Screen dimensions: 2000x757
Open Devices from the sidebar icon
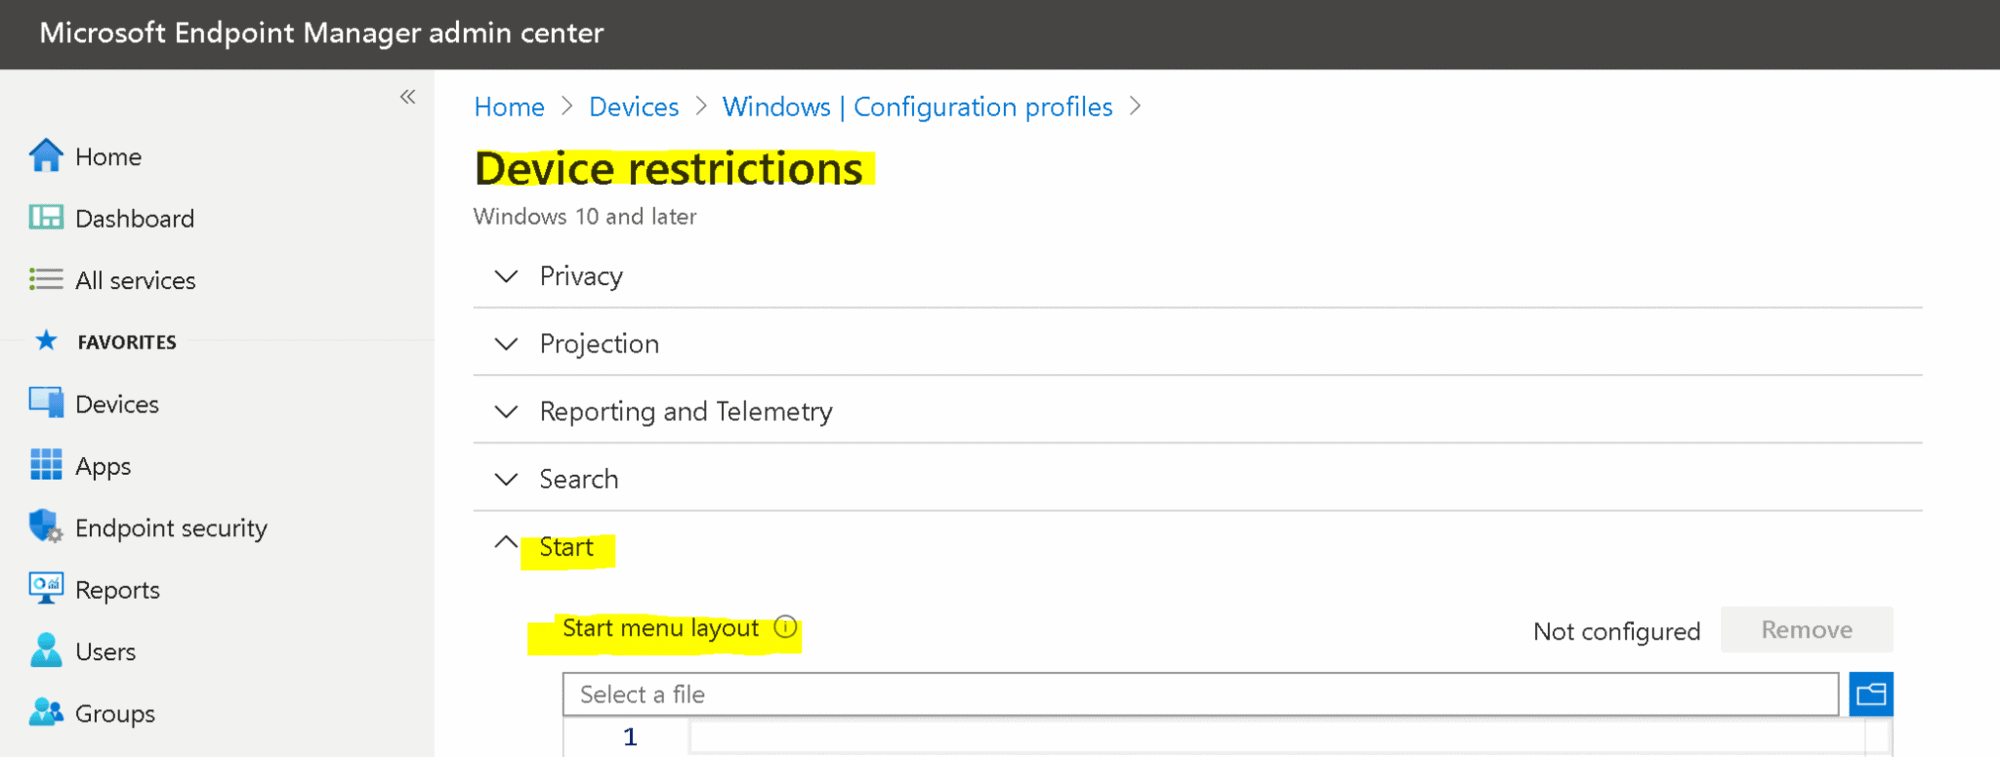(44, 403)
